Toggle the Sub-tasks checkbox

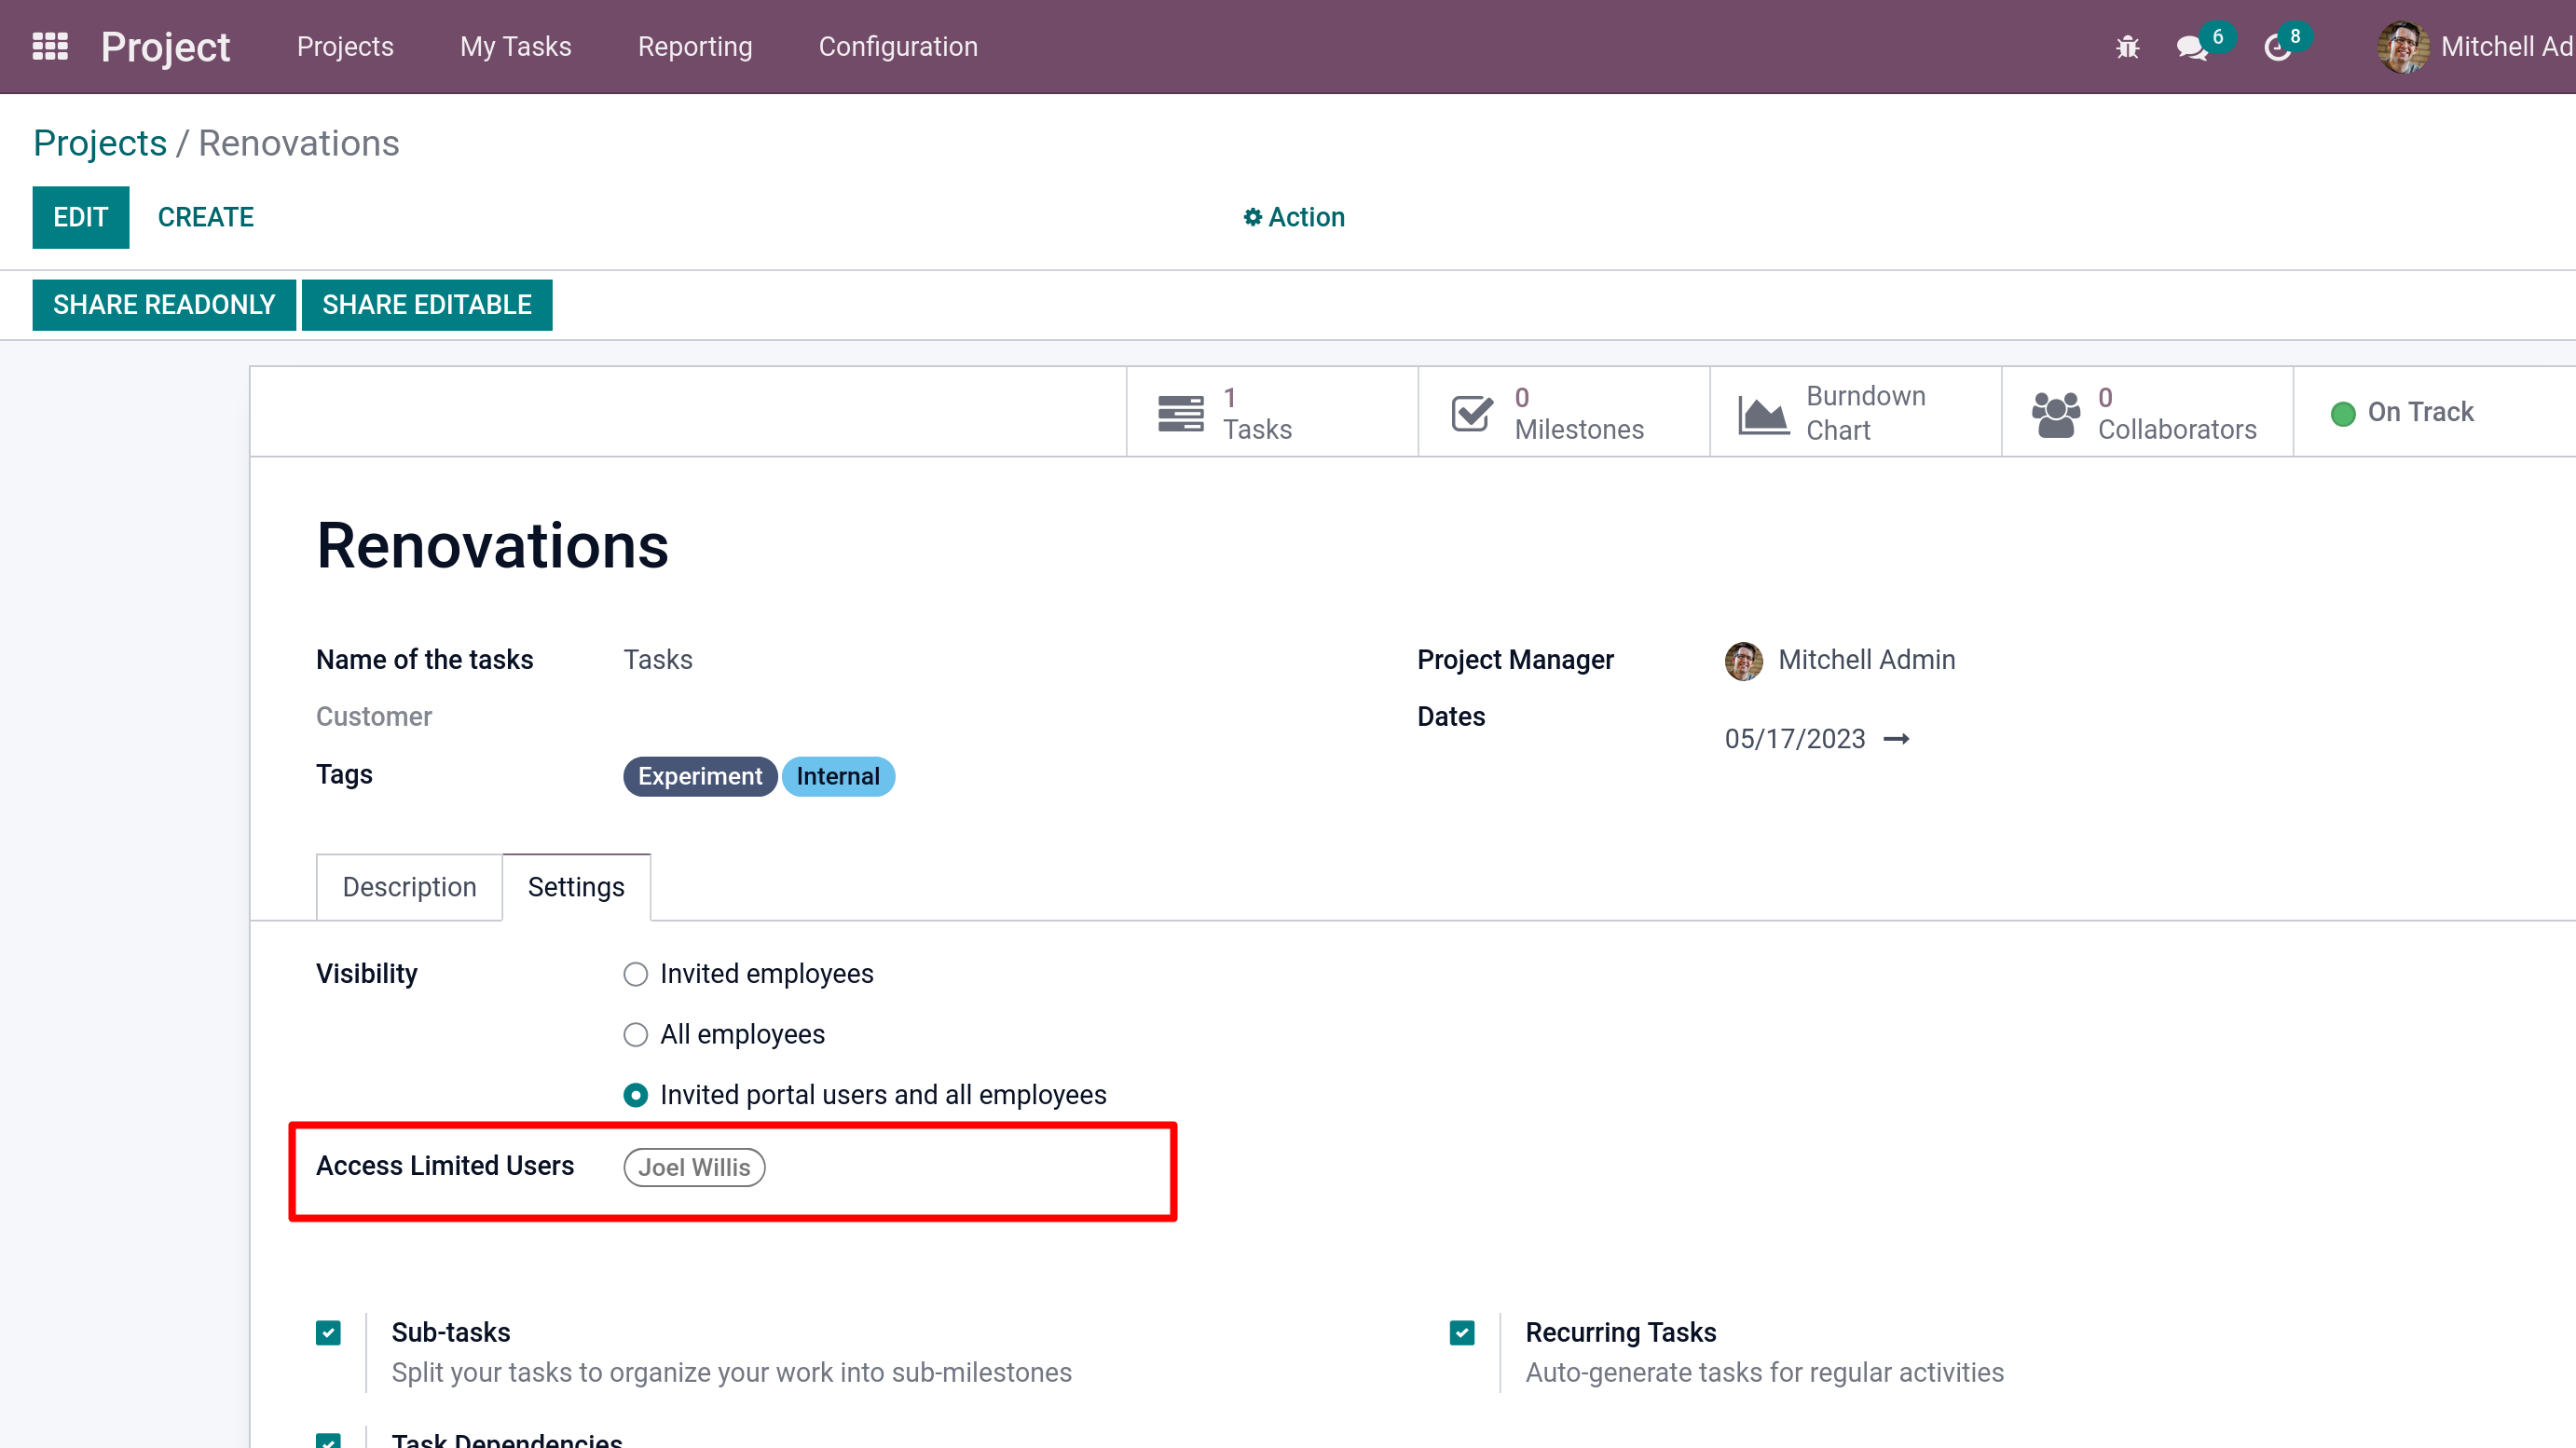[328, 1333]
